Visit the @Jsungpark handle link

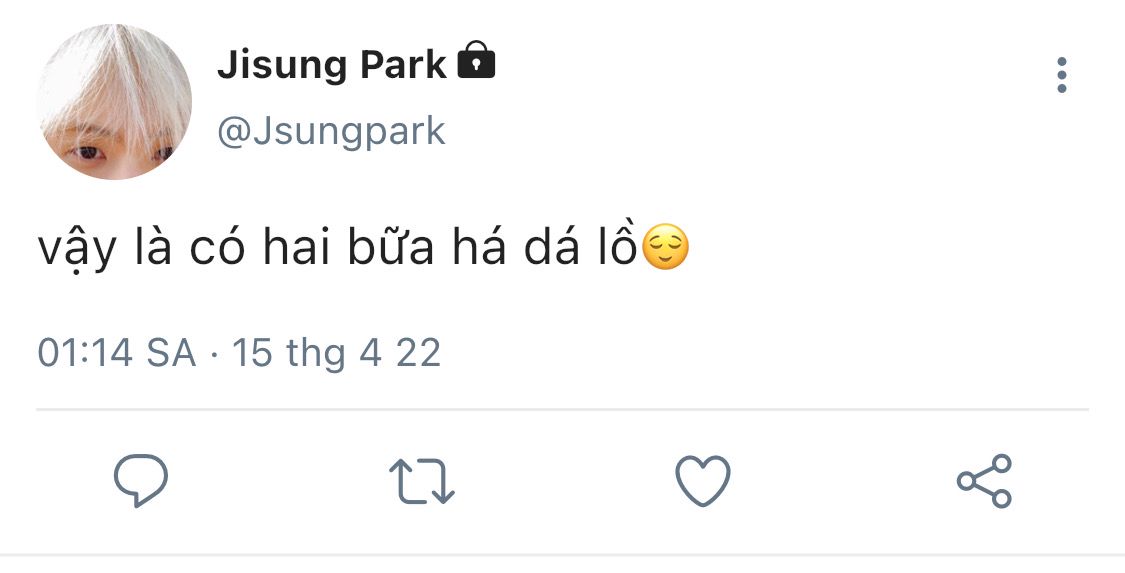coord(331,131)
